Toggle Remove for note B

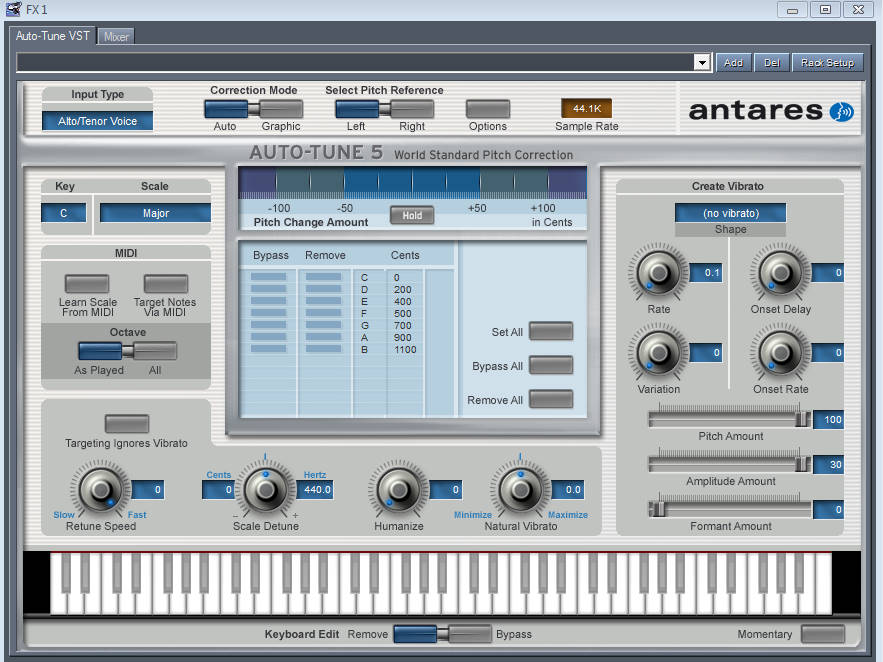tap(323, 349)
